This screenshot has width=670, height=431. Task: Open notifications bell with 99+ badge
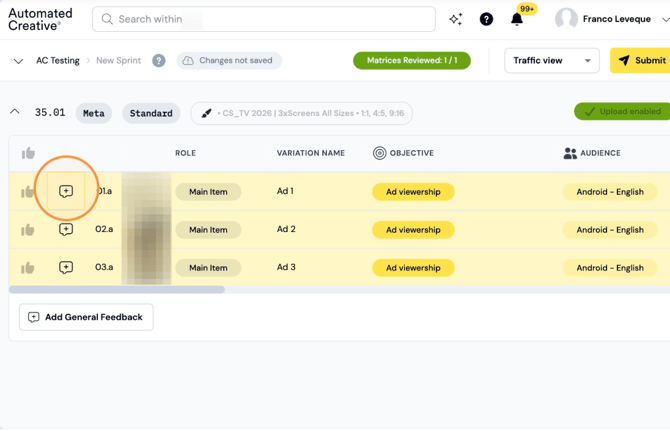pyautogui.click(x=517, y=19)
